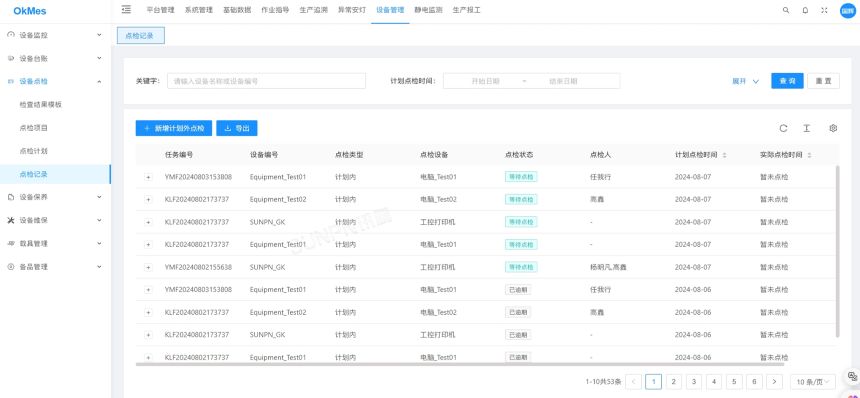The image size is (860, 398).
Task: Collapse the 设备点检 sidebar menu
Action: pos(99,81)
